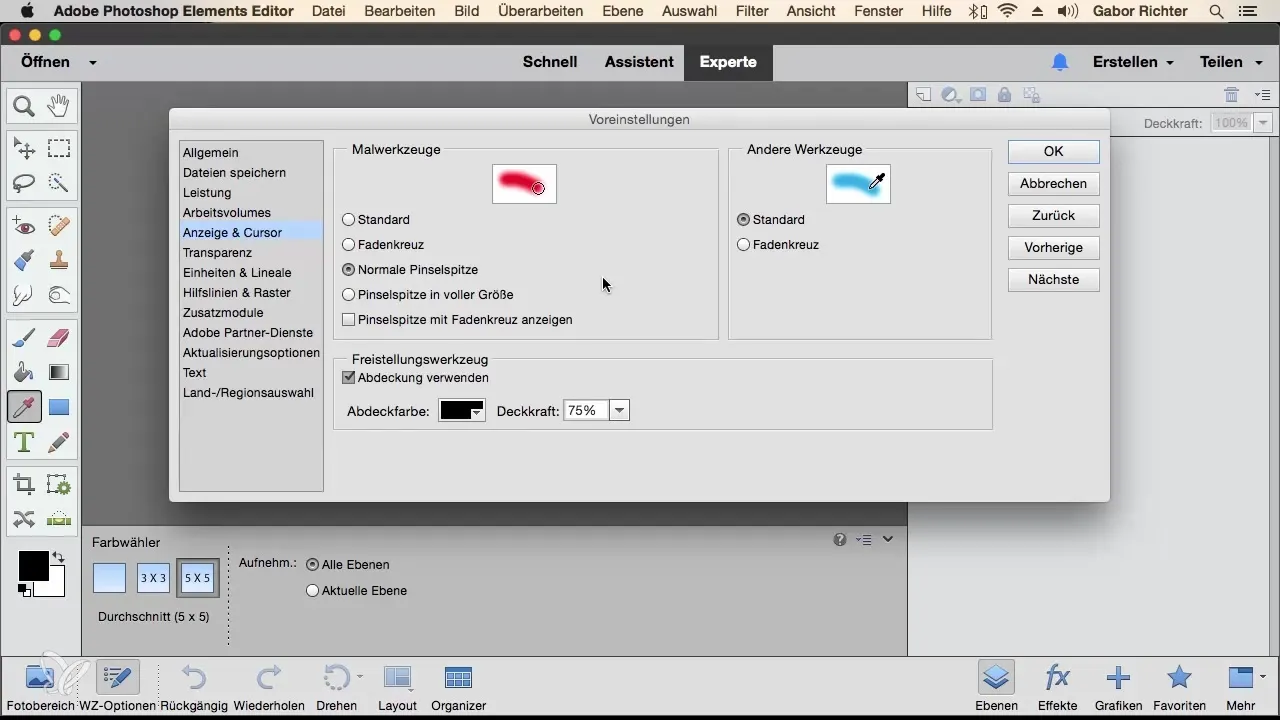Select the Hand tool
Image resolution: width=1280 pixels, height=720 pixels.
59,105
